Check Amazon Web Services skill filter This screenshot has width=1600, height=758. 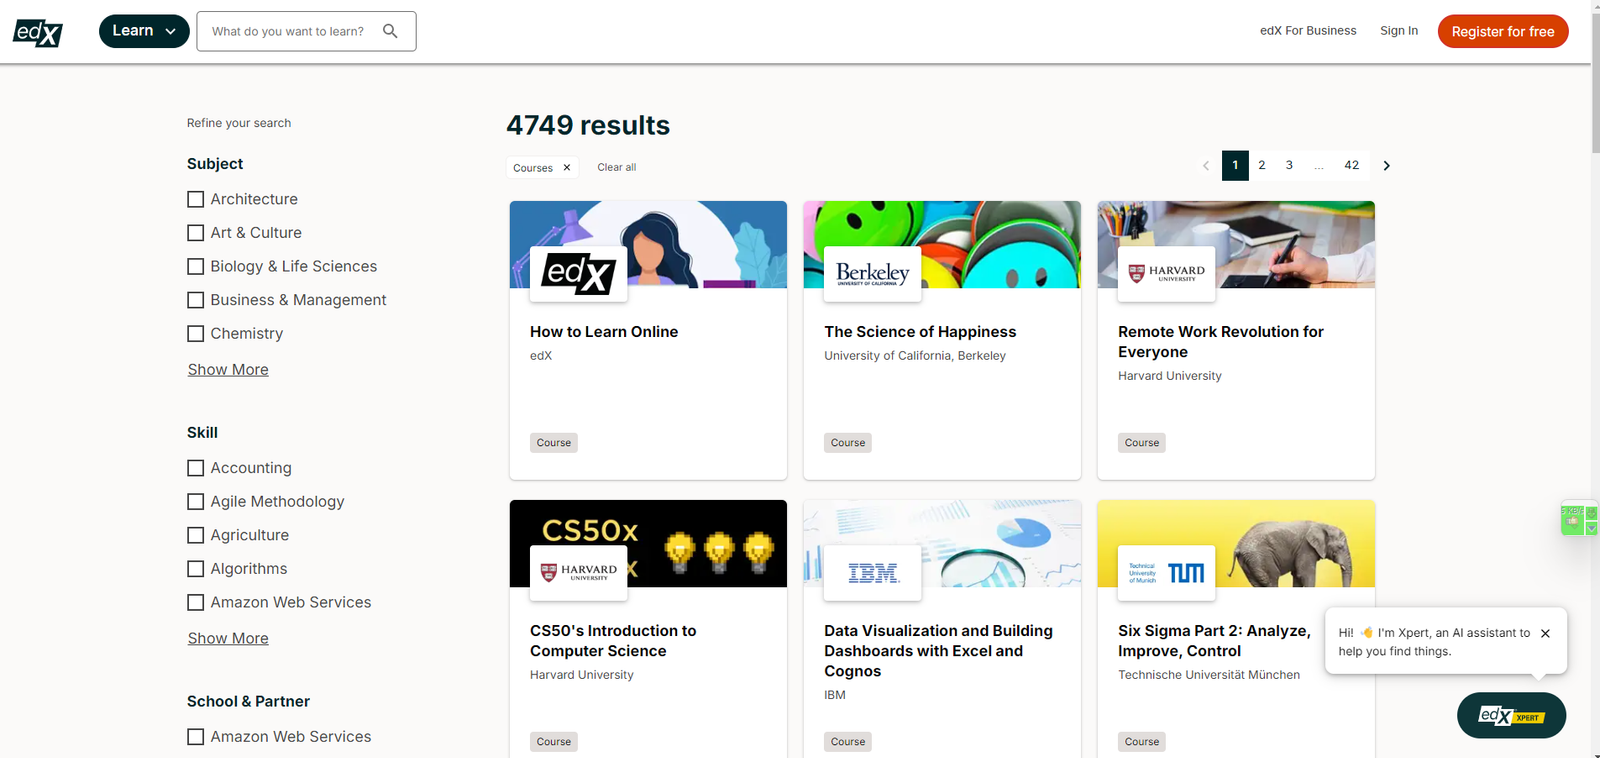click(x=196, y=602)
